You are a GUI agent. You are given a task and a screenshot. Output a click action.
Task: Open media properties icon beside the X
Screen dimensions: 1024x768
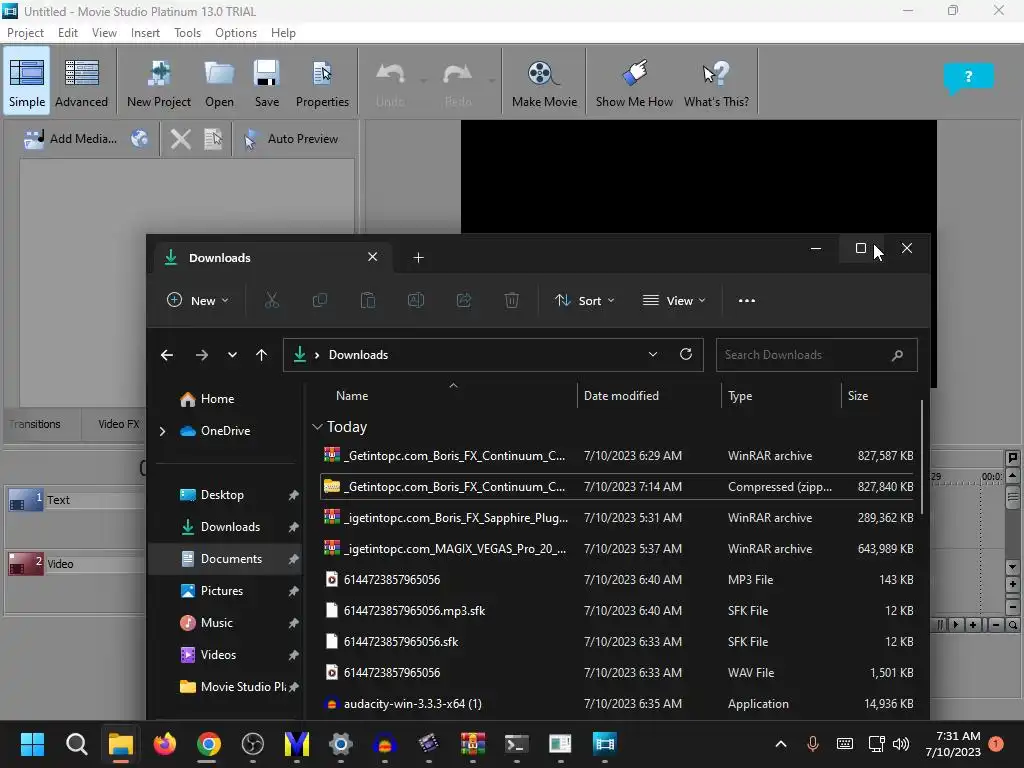tap(214, 138)
